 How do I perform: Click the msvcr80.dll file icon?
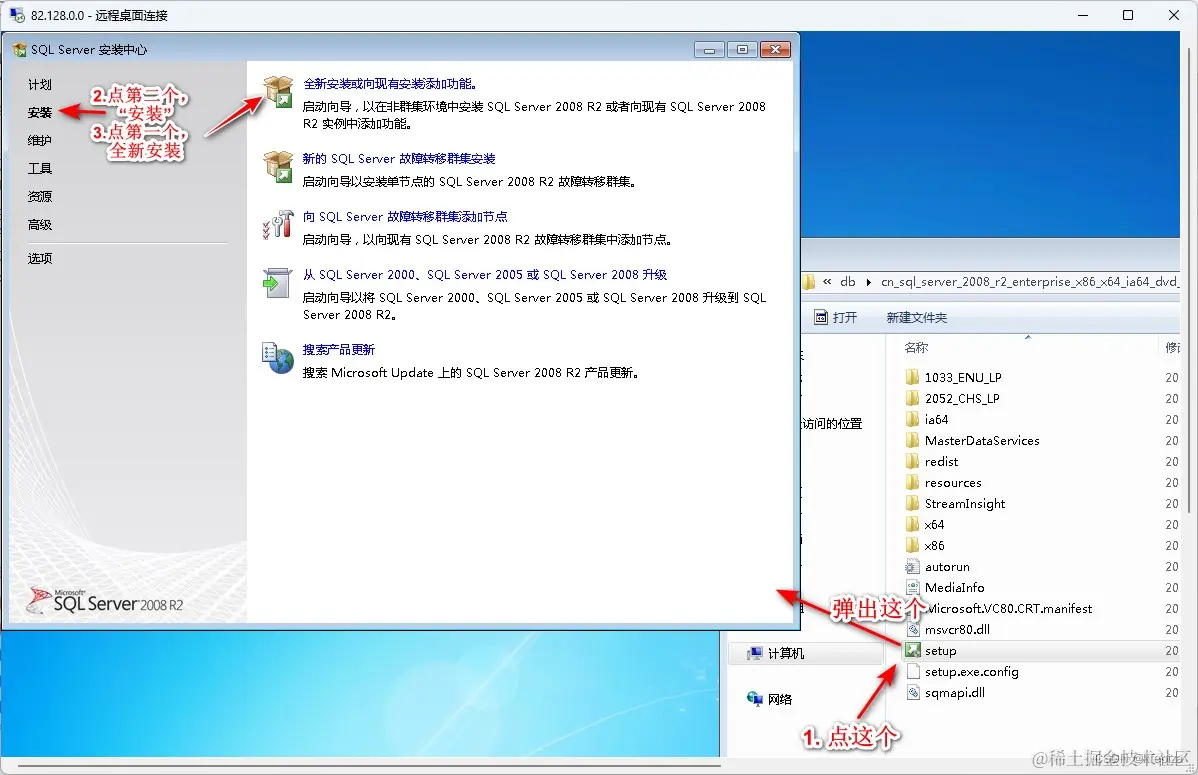912,629
